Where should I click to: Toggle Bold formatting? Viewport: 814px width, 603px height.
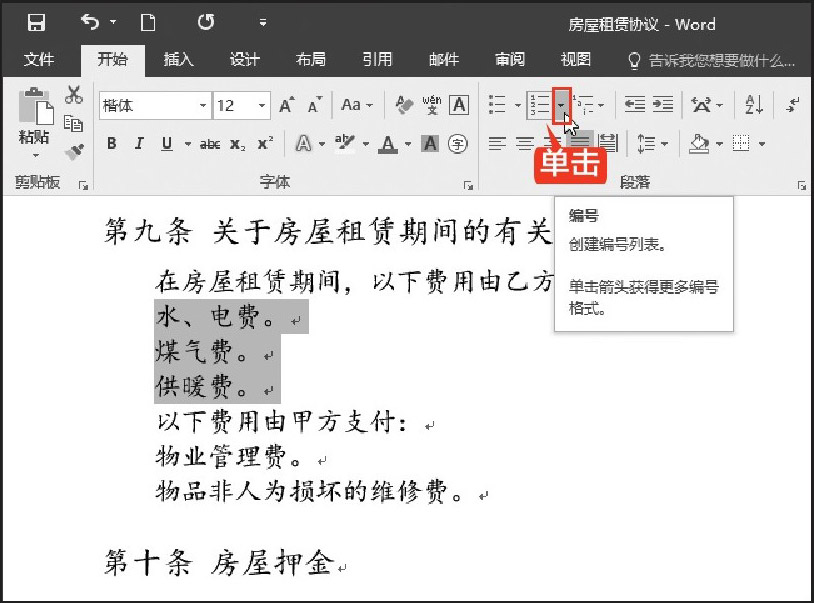click(x=112, y=144)
